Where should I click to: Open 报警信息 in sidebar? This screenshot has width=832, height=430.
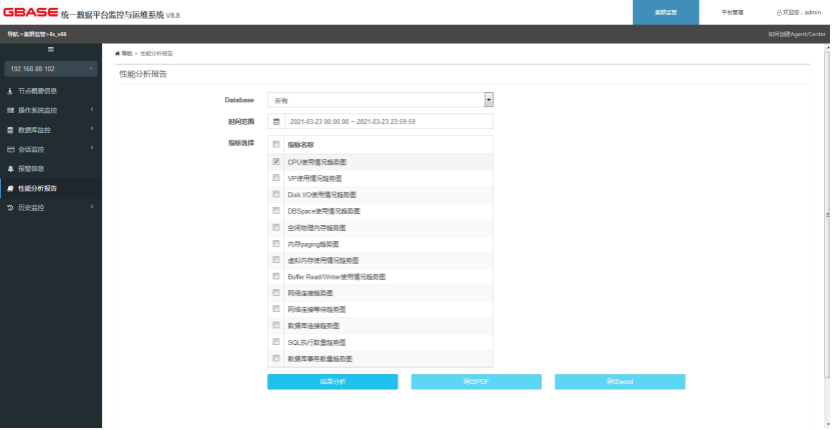[51, 169]
